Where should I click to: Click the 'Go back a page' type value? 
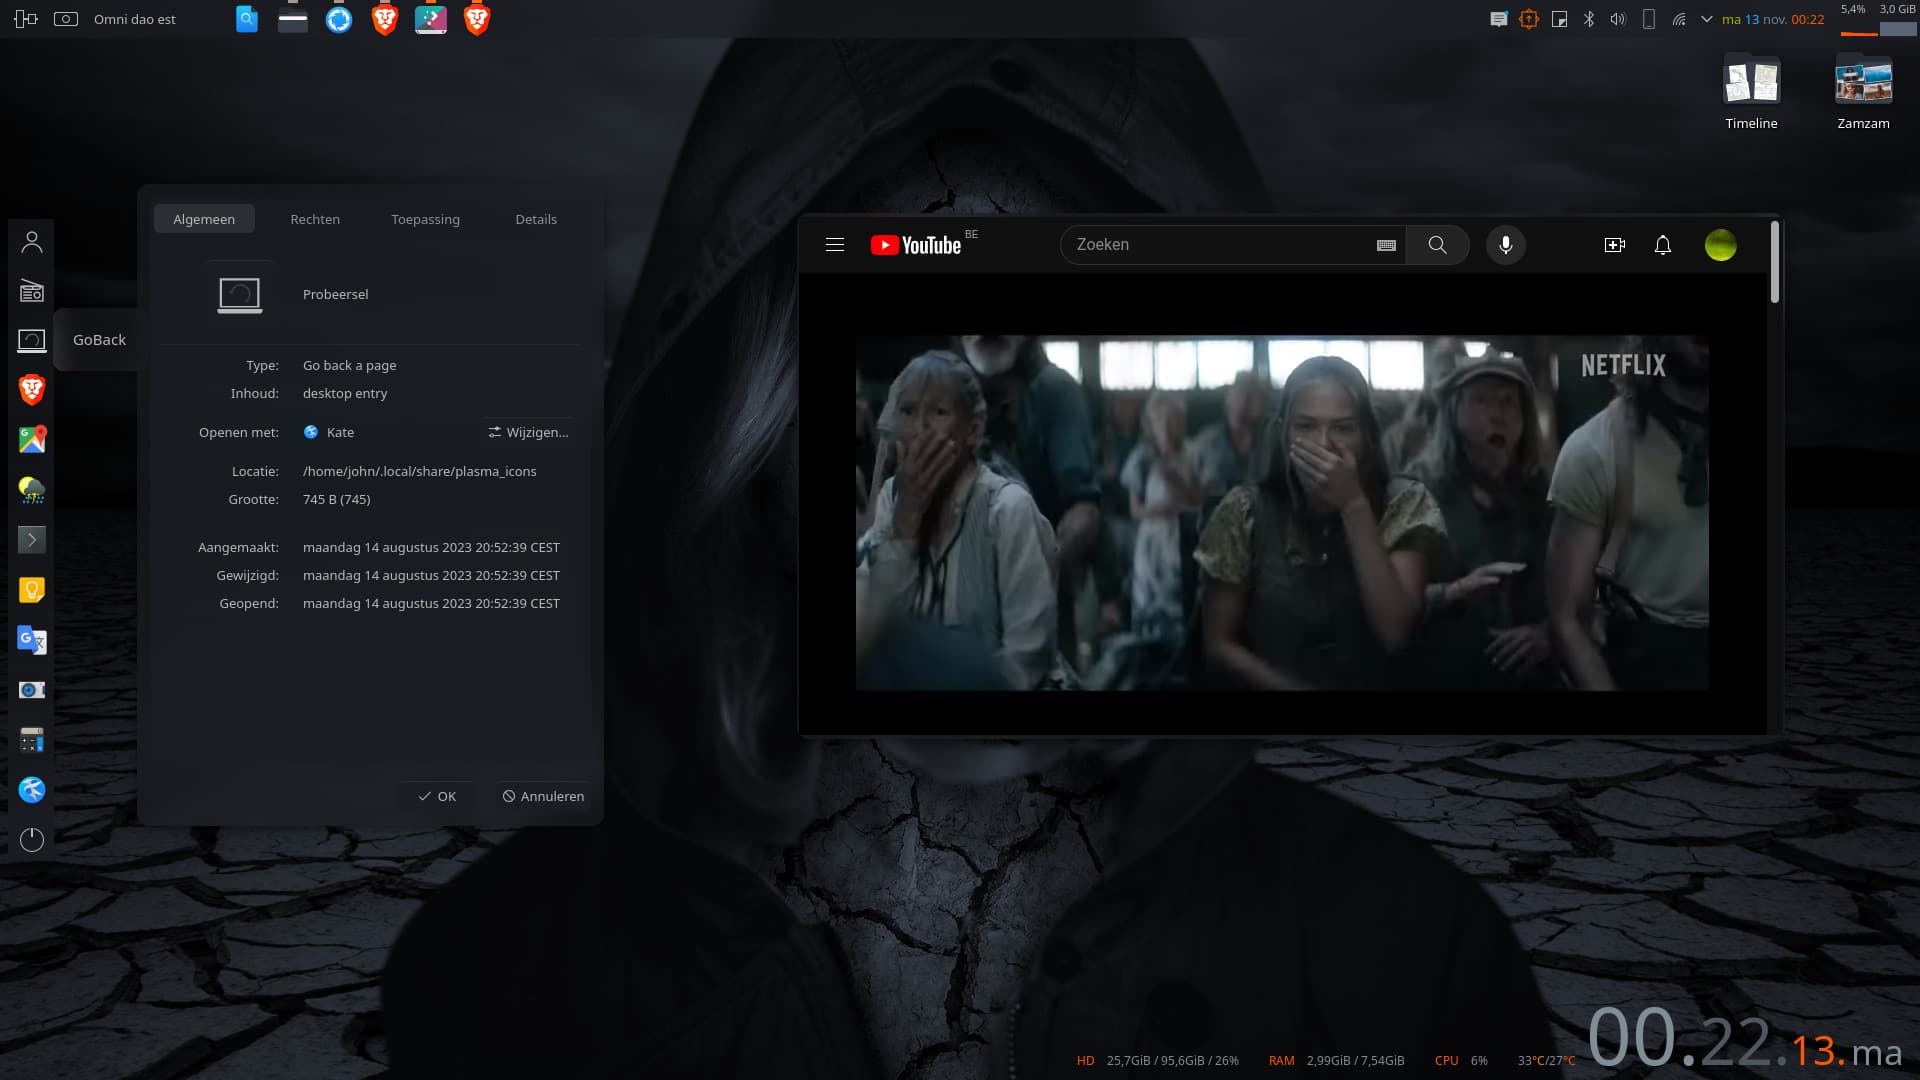click(350, 365)
